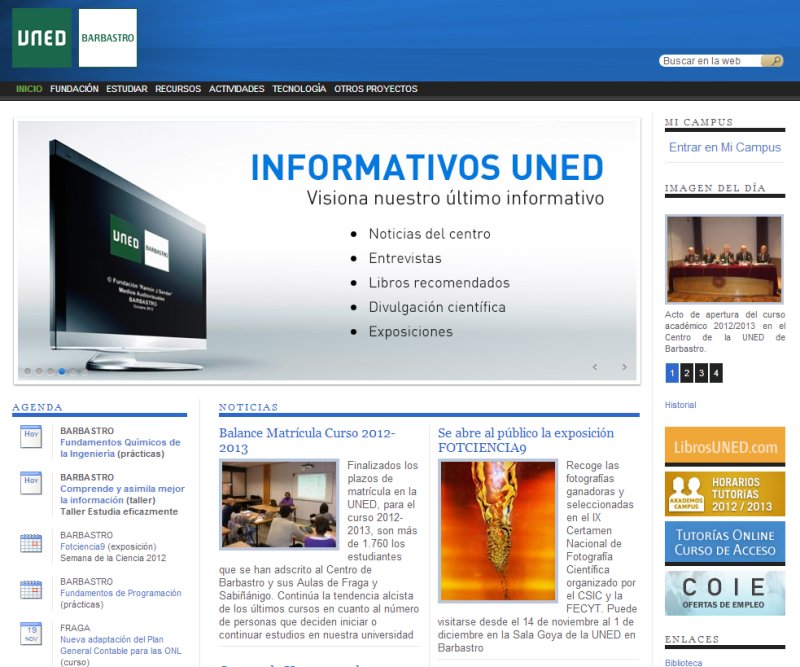This screenshot has height=667, width=800.
Task: Select the first carousel dot indicator
Action: point(28,371)
